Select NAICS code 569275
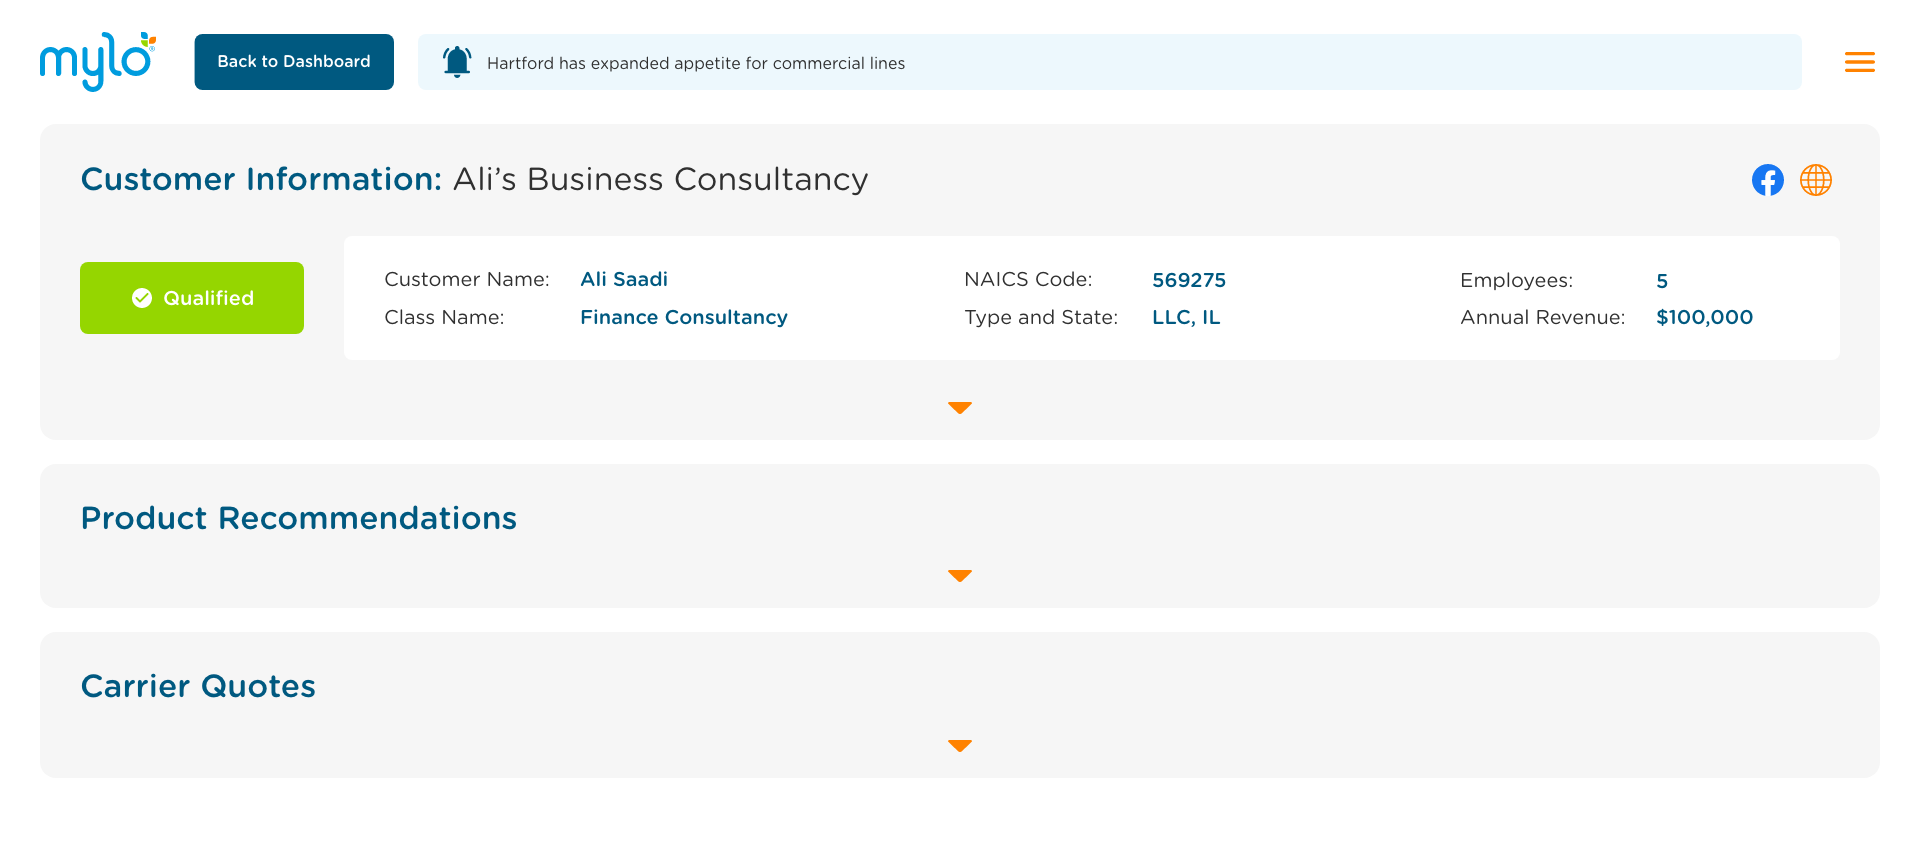Image resolution: width=1920 pixels, height=856 pixels. [x=1189, y=280]
